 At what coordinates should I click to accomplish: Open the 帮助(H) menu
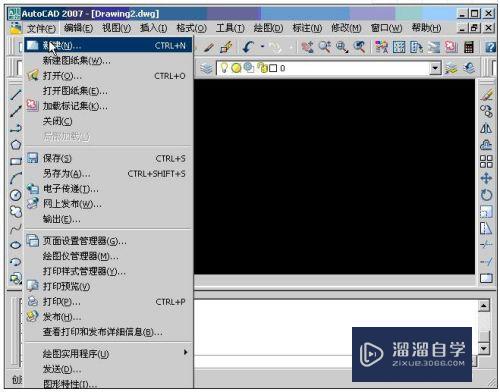click(x=426, y=28)
